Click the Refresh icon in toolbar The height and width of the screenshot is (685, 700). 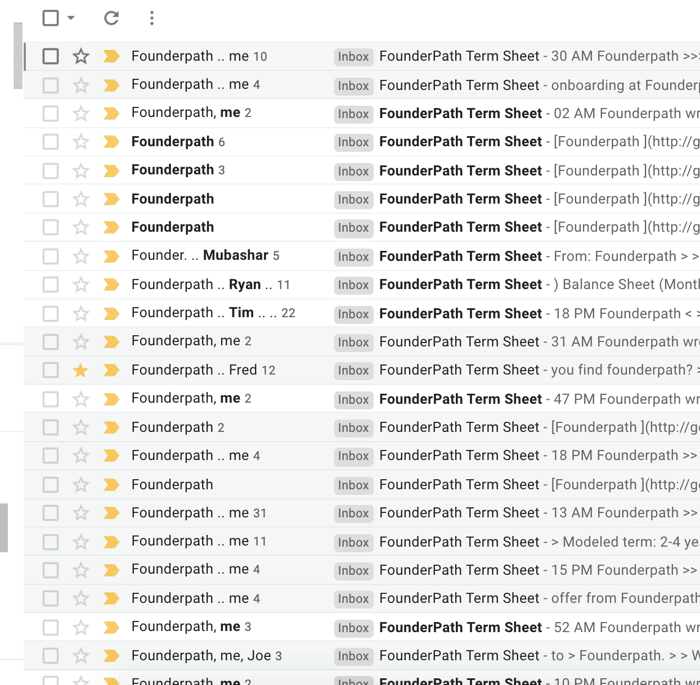point(111,18)
